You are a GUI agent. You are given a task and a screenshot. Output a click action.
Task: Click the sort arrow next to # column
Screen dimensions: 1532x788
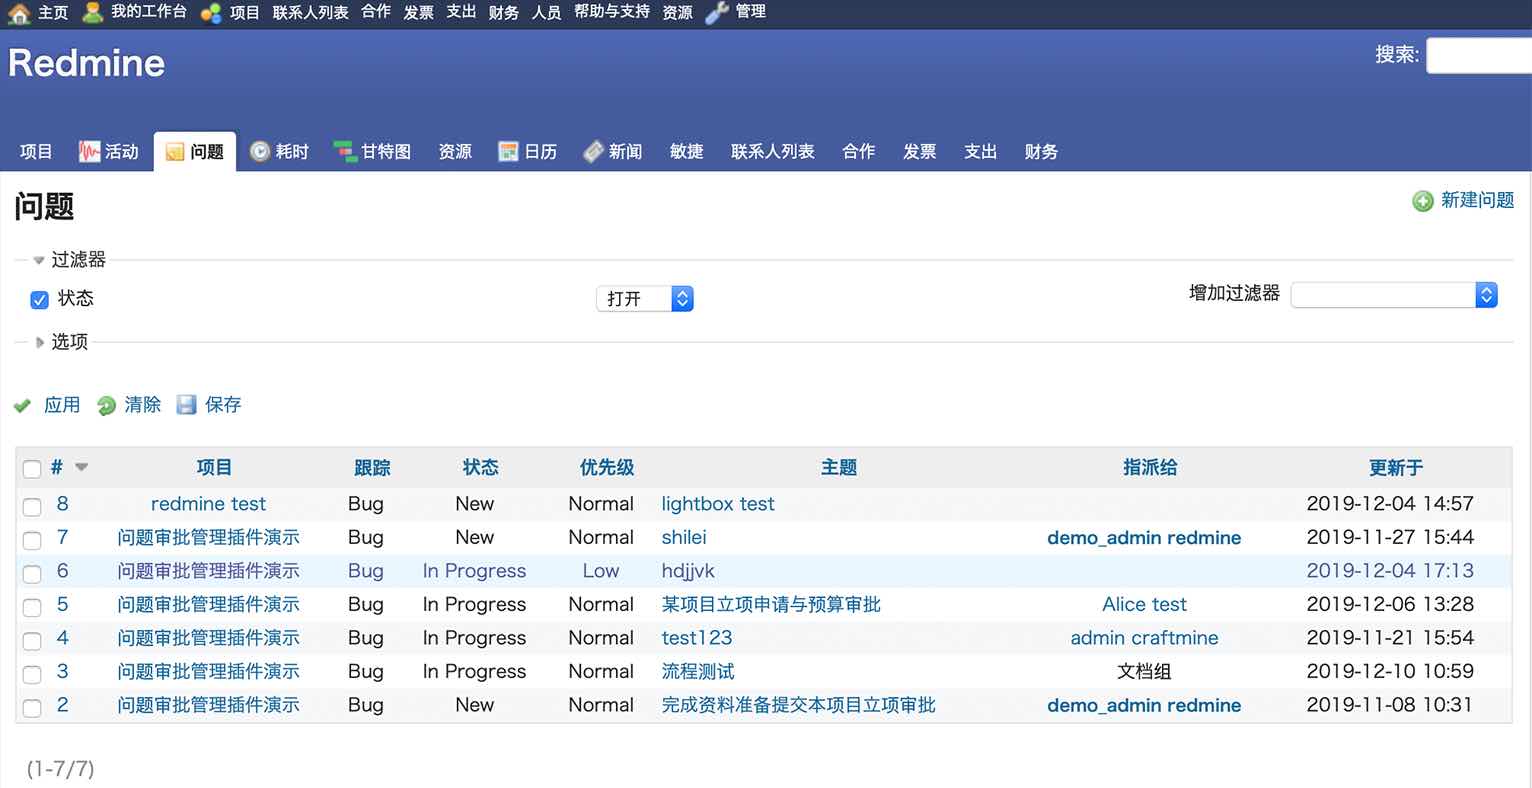(82, 467)
